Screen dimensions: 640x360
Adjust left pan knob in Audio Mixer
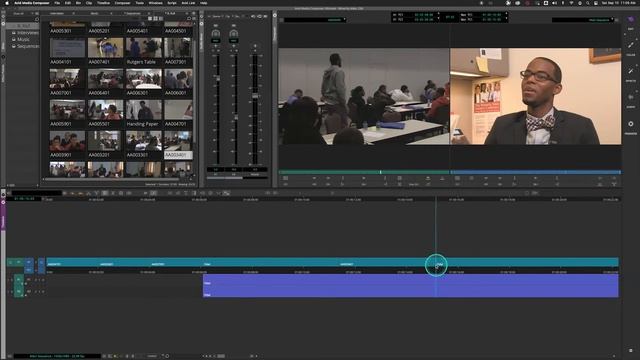[x=216, y=33]
